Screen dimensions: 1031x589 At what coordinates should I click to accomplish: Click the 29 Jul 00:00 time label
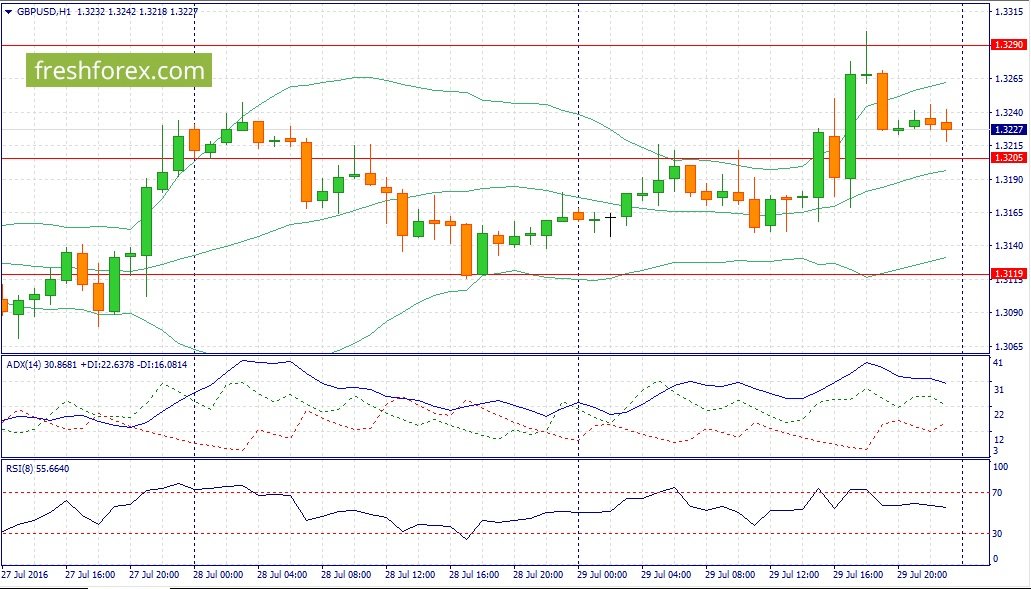coord(604,574)
